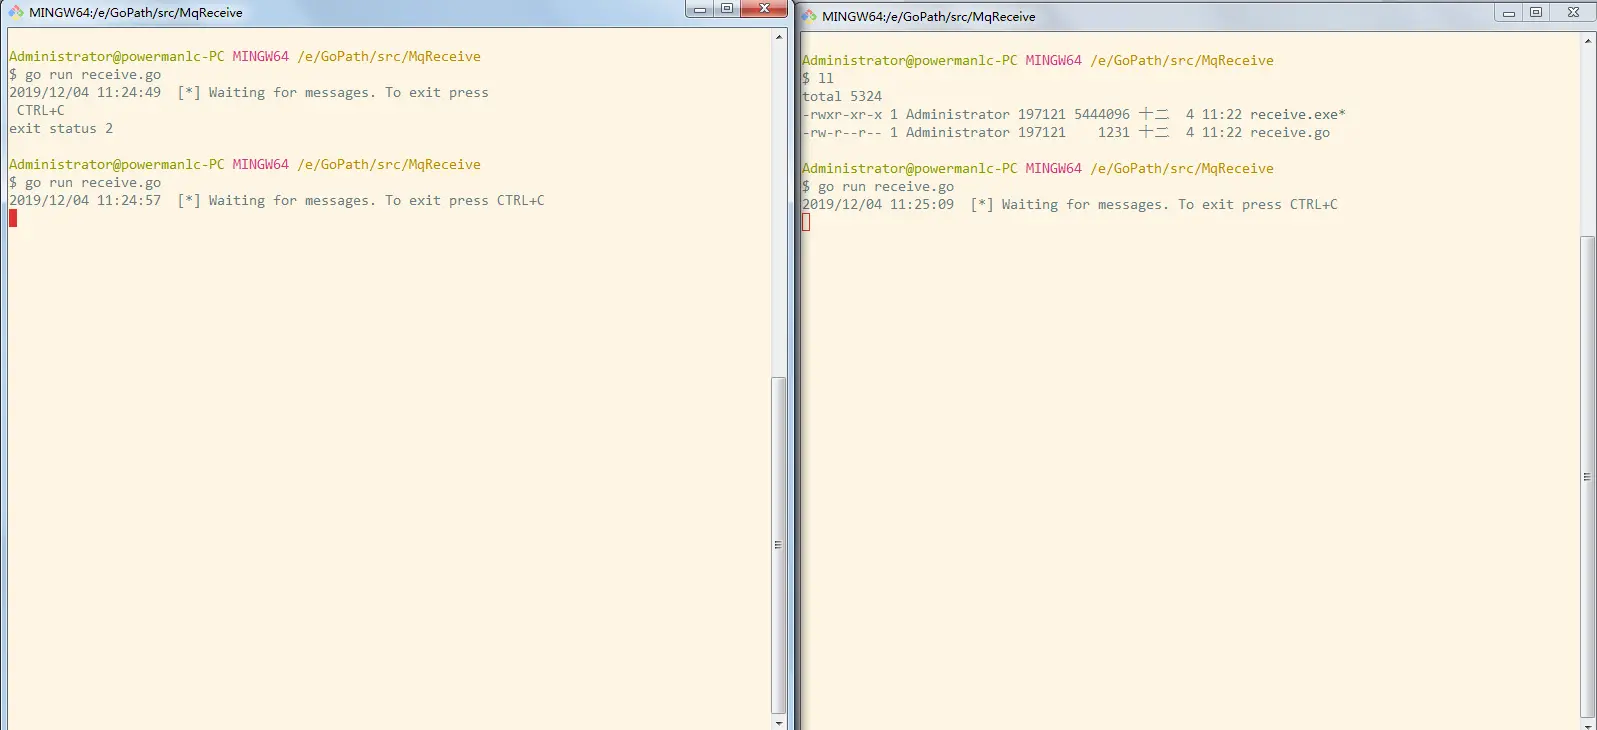Click the receive.exe* file listing row

[x=1074, y=115]
